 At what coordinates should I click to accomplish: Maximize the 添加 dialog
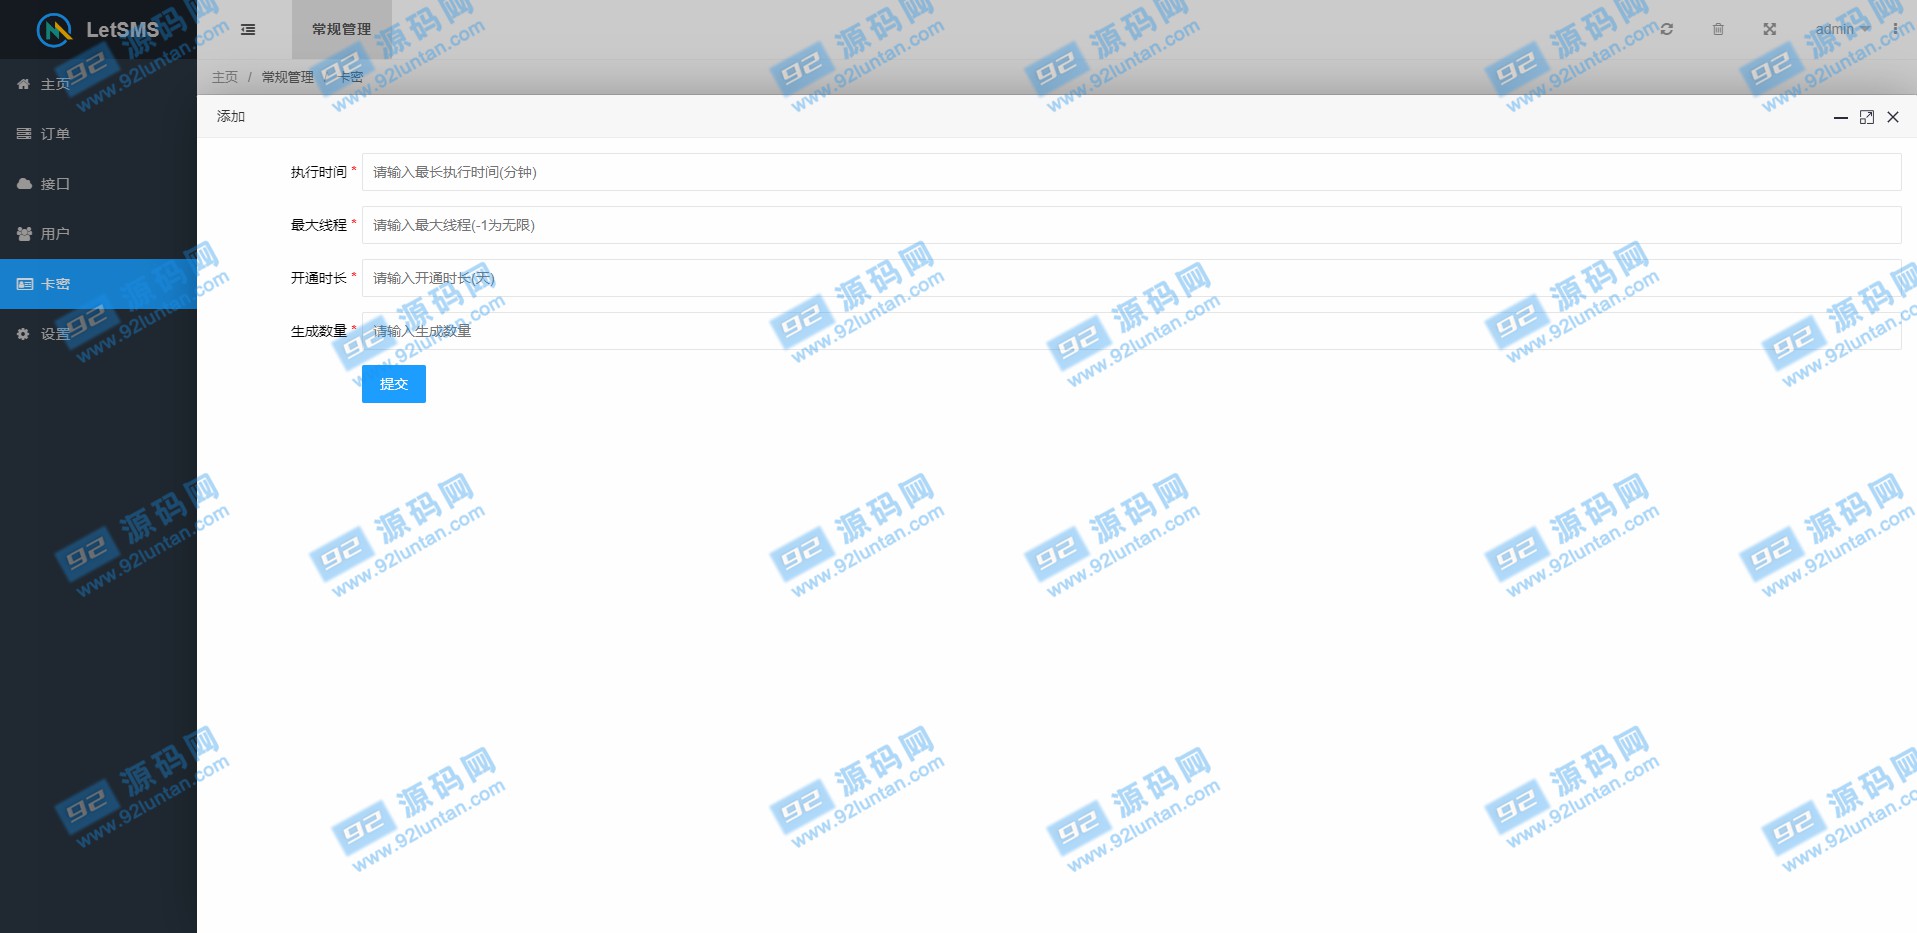[x=1867, y=117]
